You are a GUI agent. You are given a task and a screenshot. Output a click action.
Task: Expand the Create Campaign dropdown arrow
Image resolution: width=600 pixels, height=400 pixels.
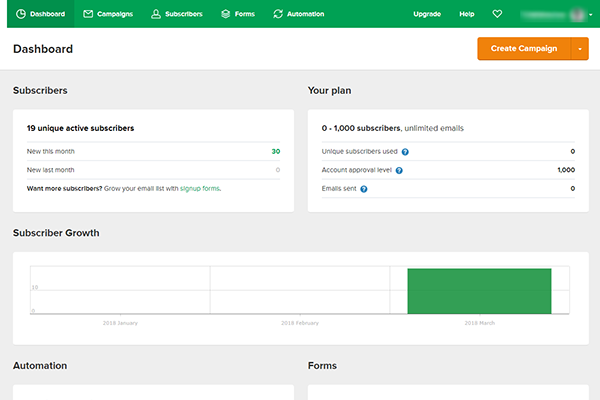pos(580,49)
